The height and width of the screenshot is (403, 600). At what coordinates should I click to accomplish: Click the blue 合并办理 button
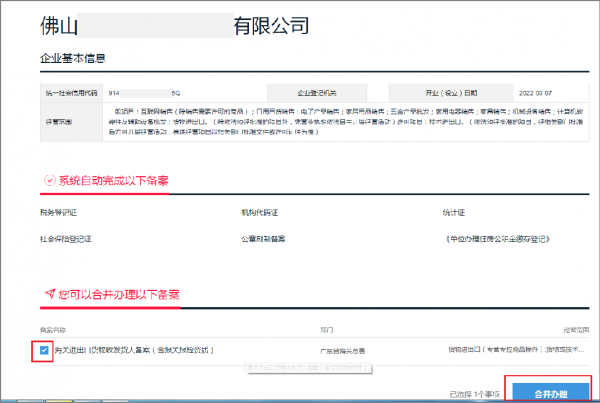tap(545, 391)
